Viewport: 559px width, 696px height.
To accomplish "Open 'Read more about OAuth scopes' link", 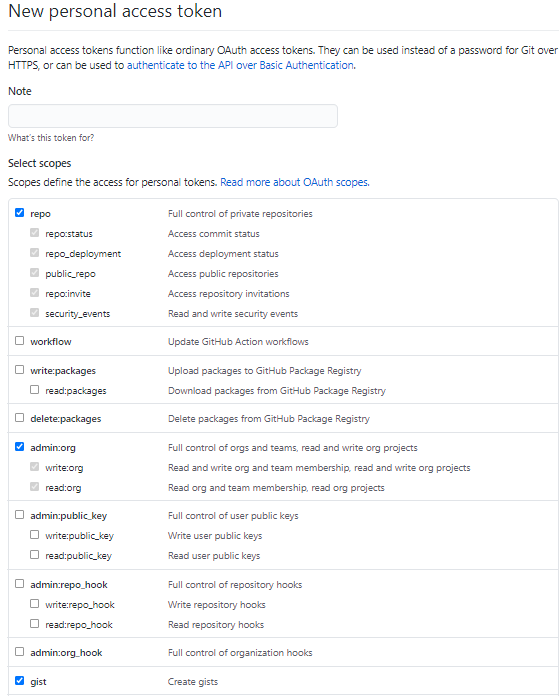I will point(294,182).
